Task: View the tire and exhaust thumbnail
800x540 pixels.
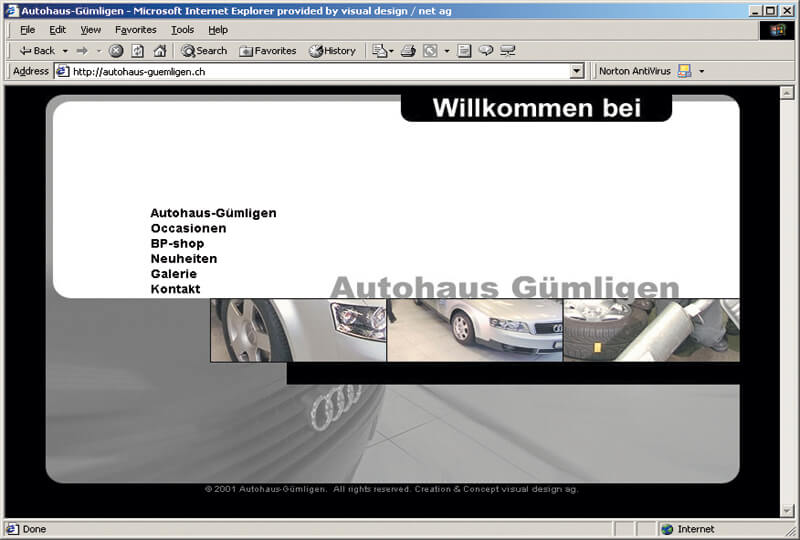Action: (652, 330)
